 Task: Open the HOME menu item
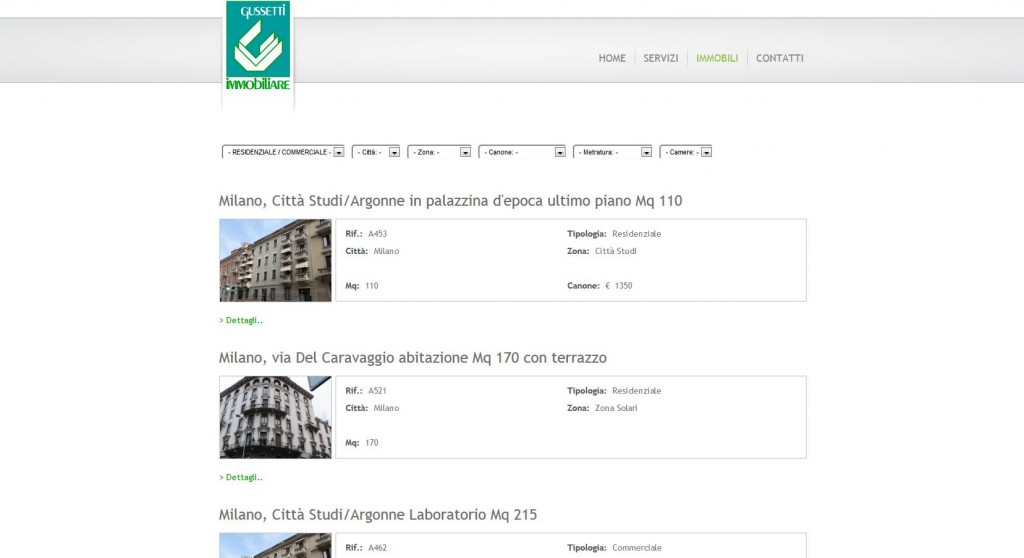tap(612, 58)
